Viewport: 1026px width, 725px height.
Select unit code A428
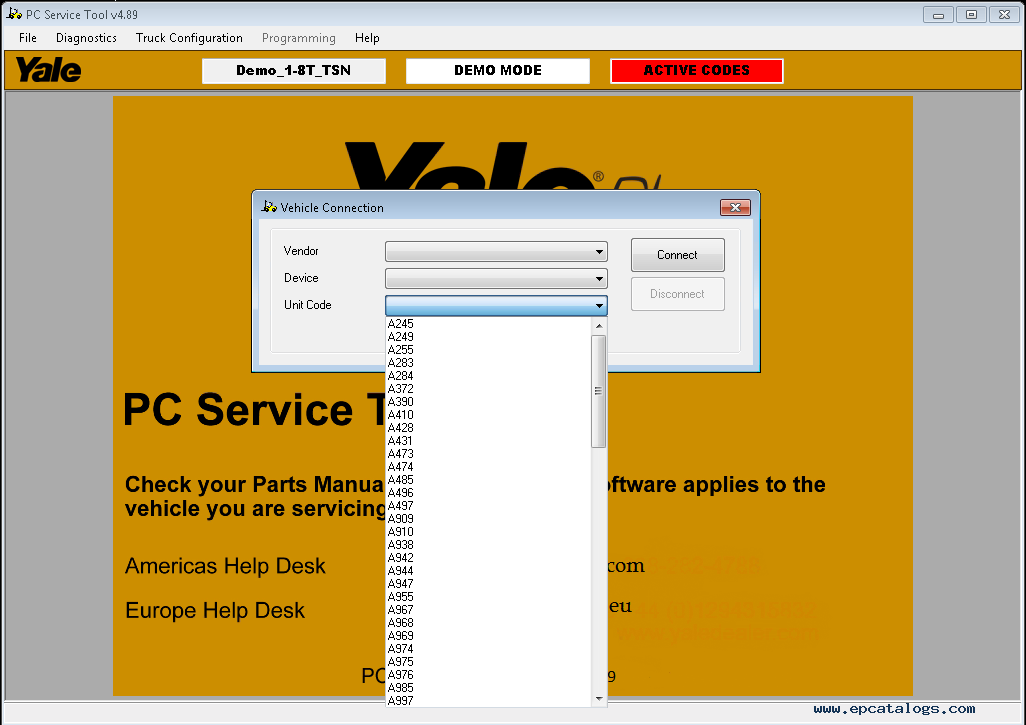coord(488,428)
